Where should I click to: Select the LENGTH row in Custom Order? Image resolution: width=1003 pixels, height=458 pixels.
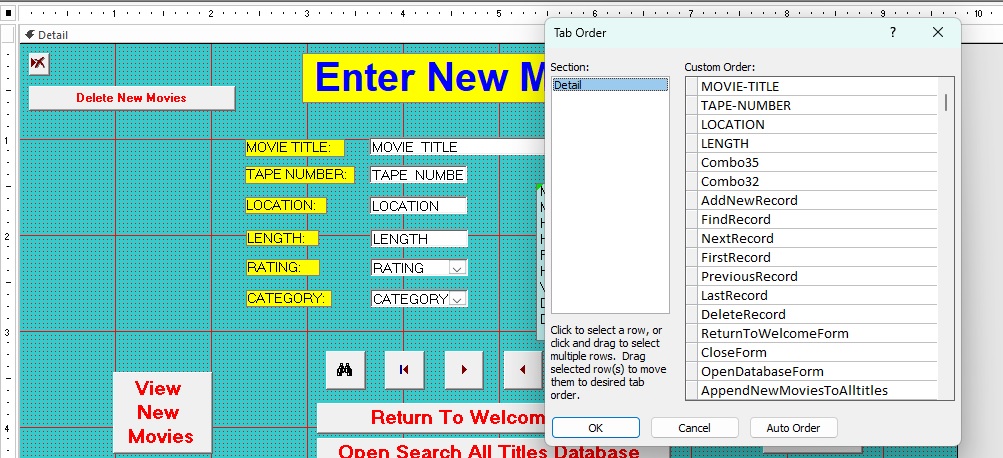point(817,143)
